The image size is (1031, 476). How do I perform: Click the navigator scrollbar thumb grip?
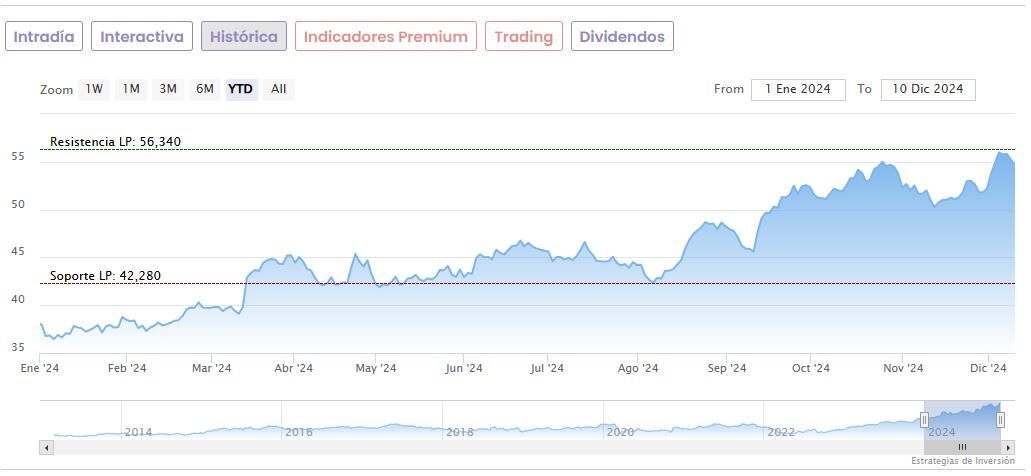coord(962,447)
